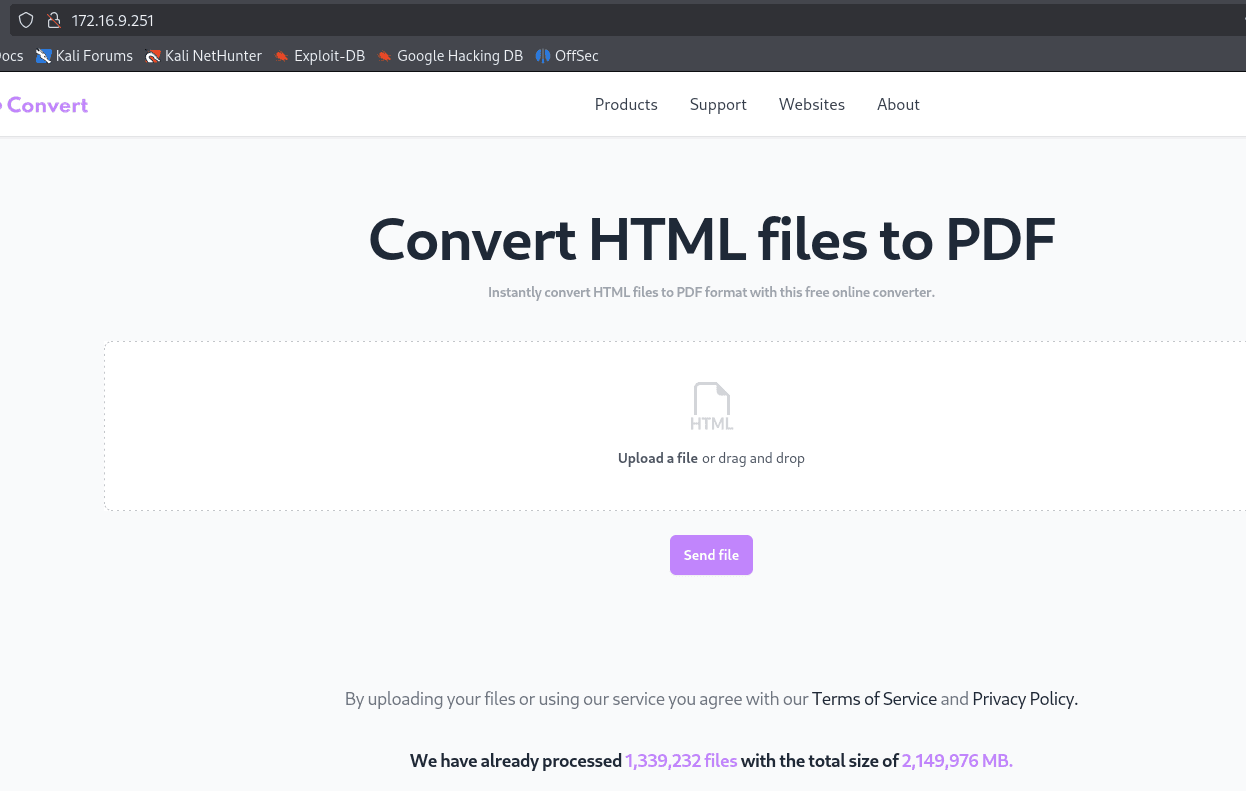Open the Websites menu item
The image size is (1246, 791).
(x=812, y=105)
